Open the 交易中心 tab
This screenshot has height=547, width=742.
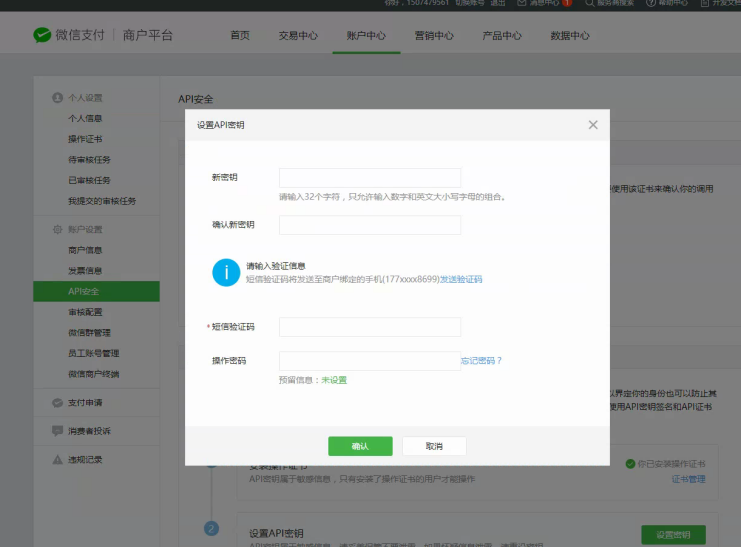tap(298, 35)
